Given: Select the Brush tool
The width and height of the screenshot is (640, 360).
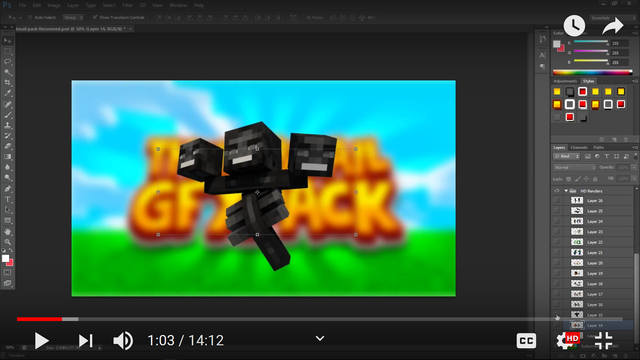Looking at the screenshot, I should pyautogui.click(x=7, y=115).
